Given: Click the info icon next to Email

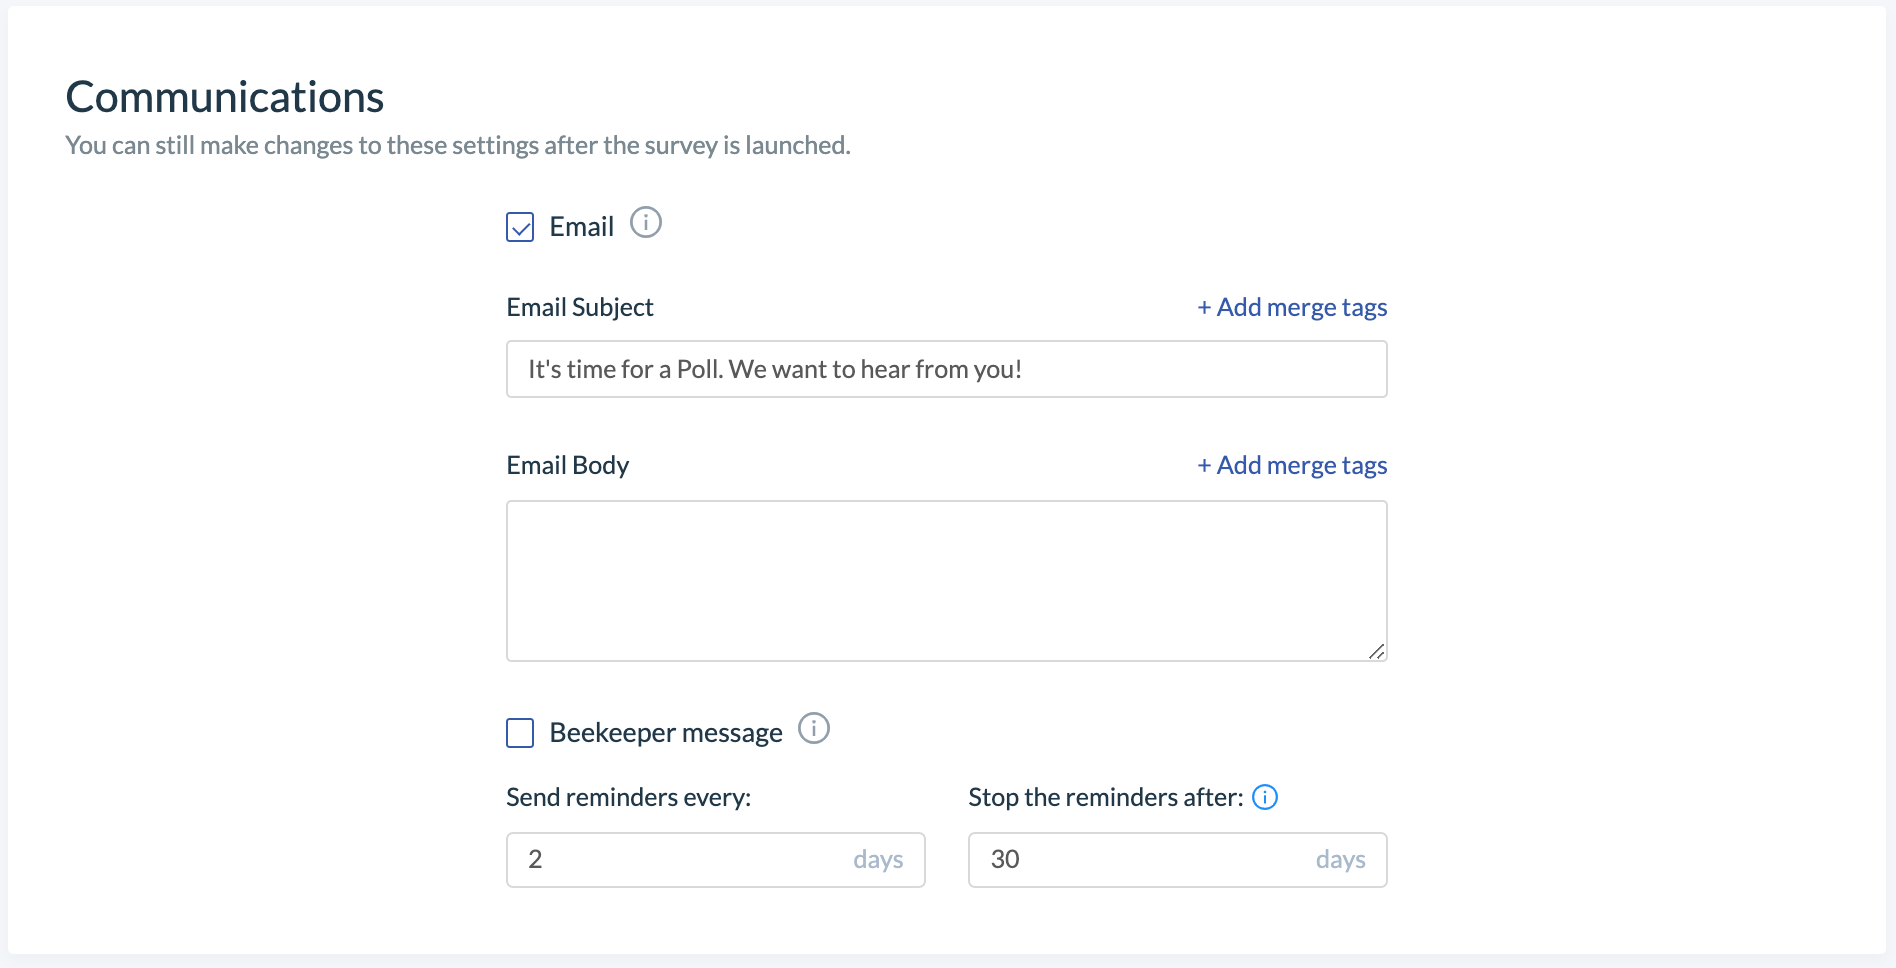Looking at the screenshot, I should tap(646, 222).
